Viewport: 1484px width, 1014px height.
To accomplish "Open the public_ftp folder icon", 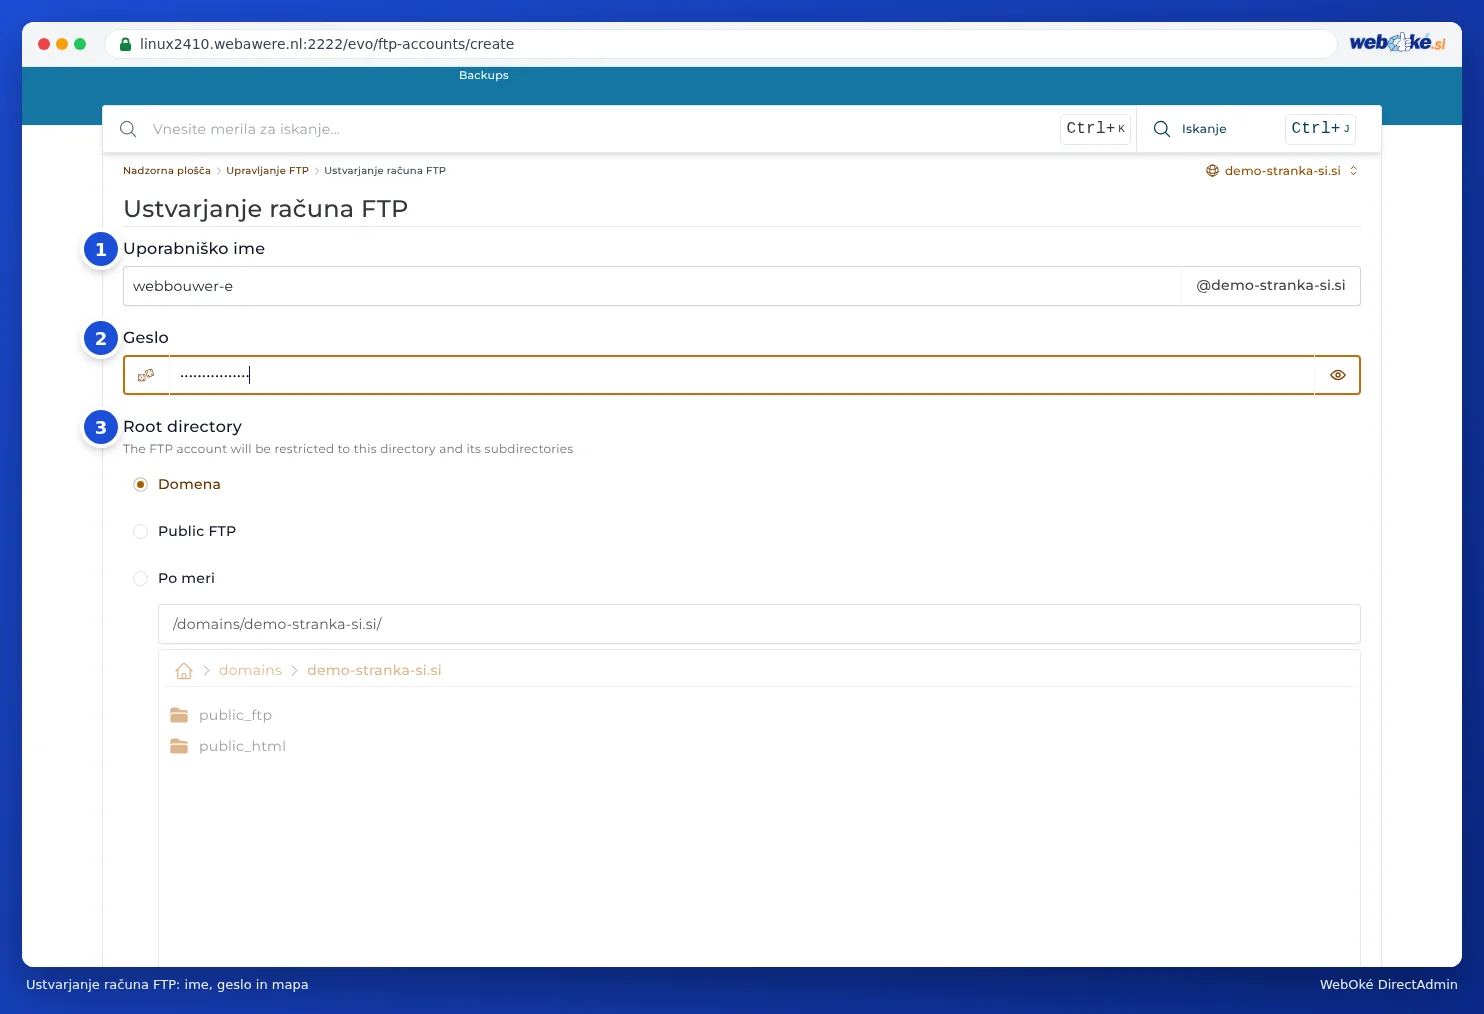I will pyautogui.click(x=179, y=715).
